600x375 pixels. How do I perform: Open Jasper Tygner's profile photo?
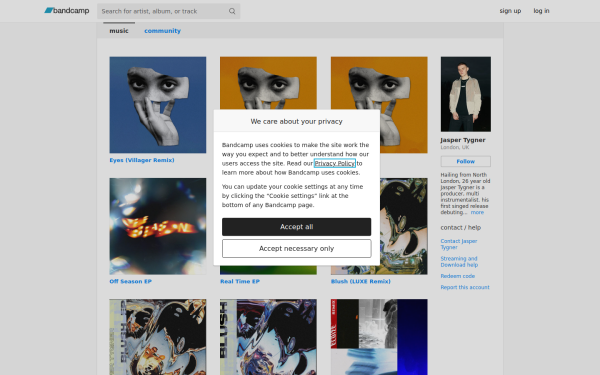tap(466, 94)
